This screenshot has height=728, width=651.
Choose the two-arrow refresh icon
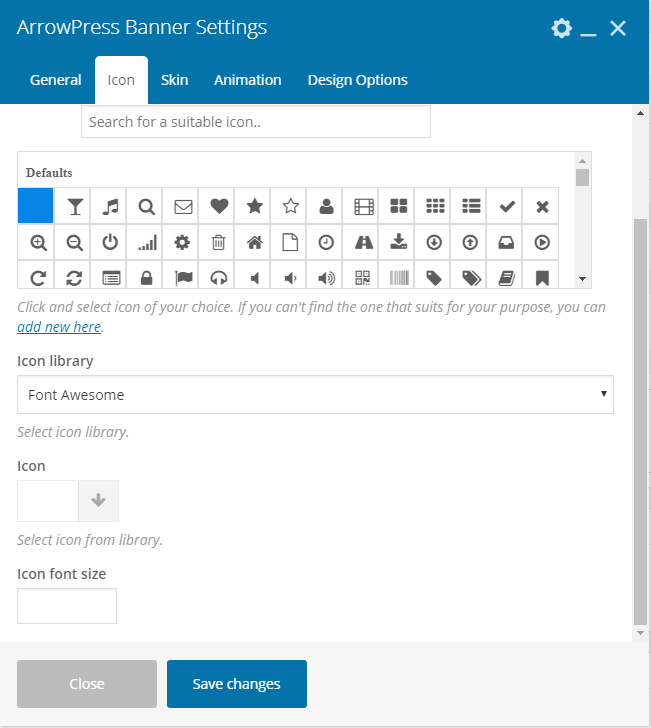(x=74, y=278)
